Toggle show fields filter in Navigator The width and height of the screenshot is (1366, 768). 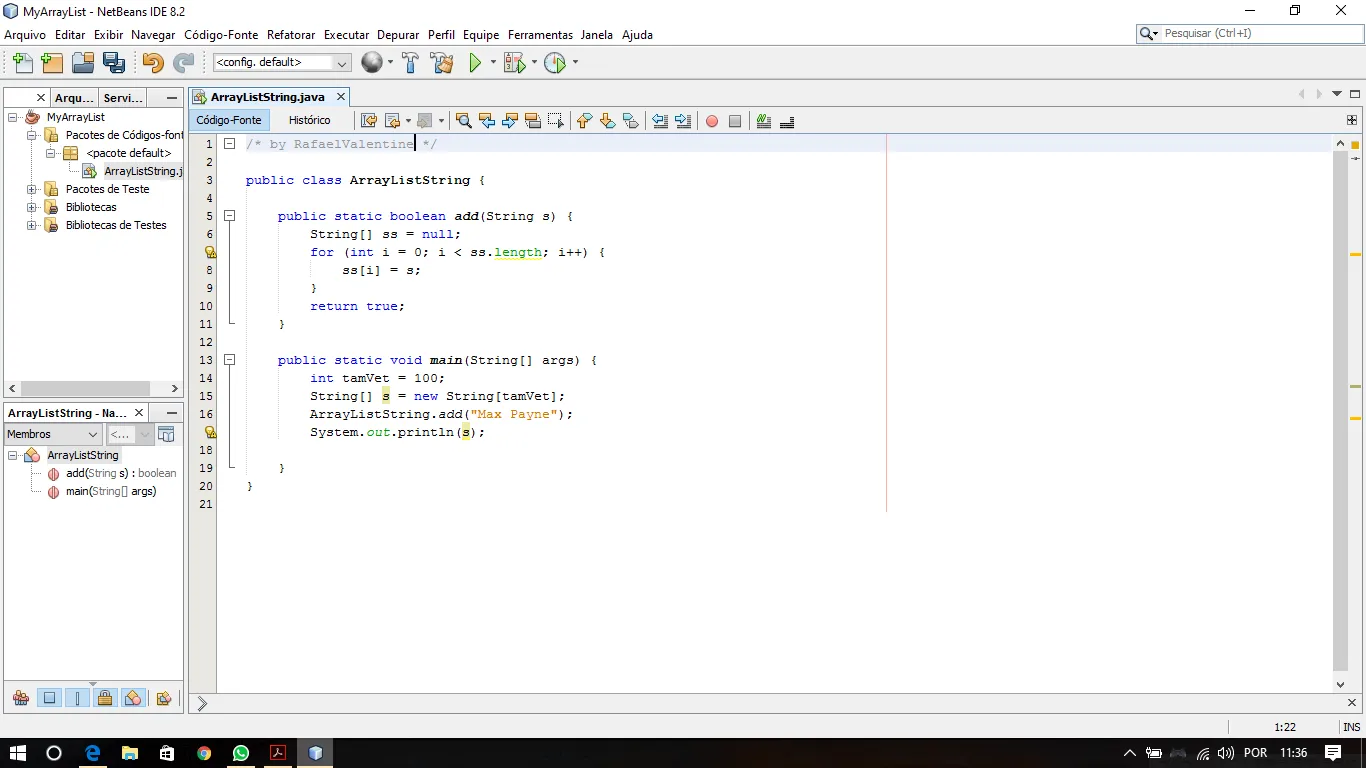[48, 698]
